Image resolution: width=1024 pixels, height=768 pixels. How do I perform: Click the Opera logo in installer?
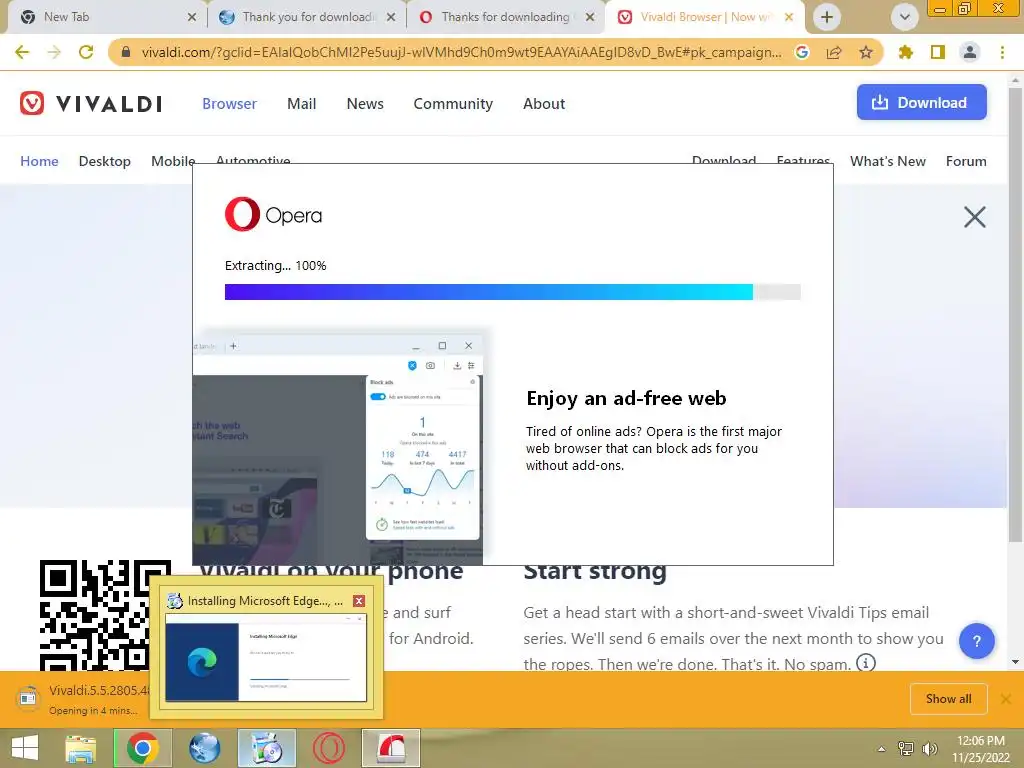[273, 214]
